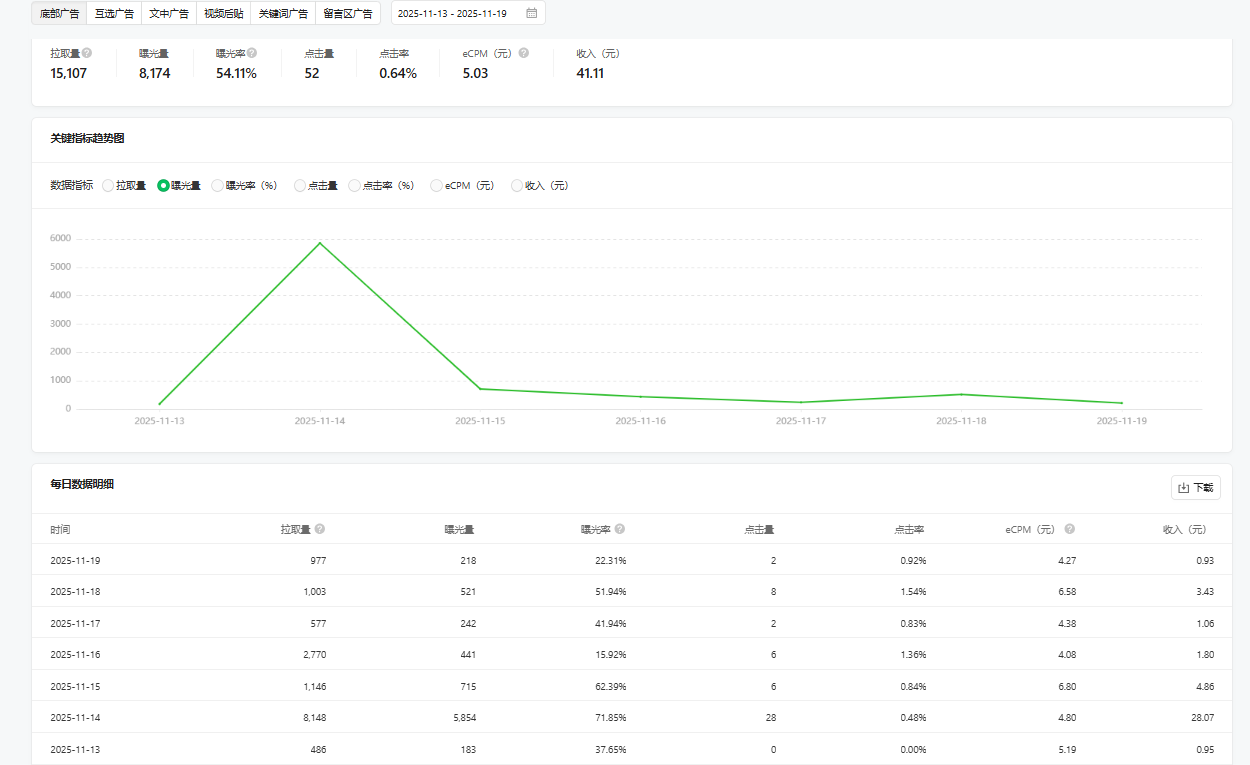
Task: Open the 留言区广告 tab
Action: [x=347, y=14]
